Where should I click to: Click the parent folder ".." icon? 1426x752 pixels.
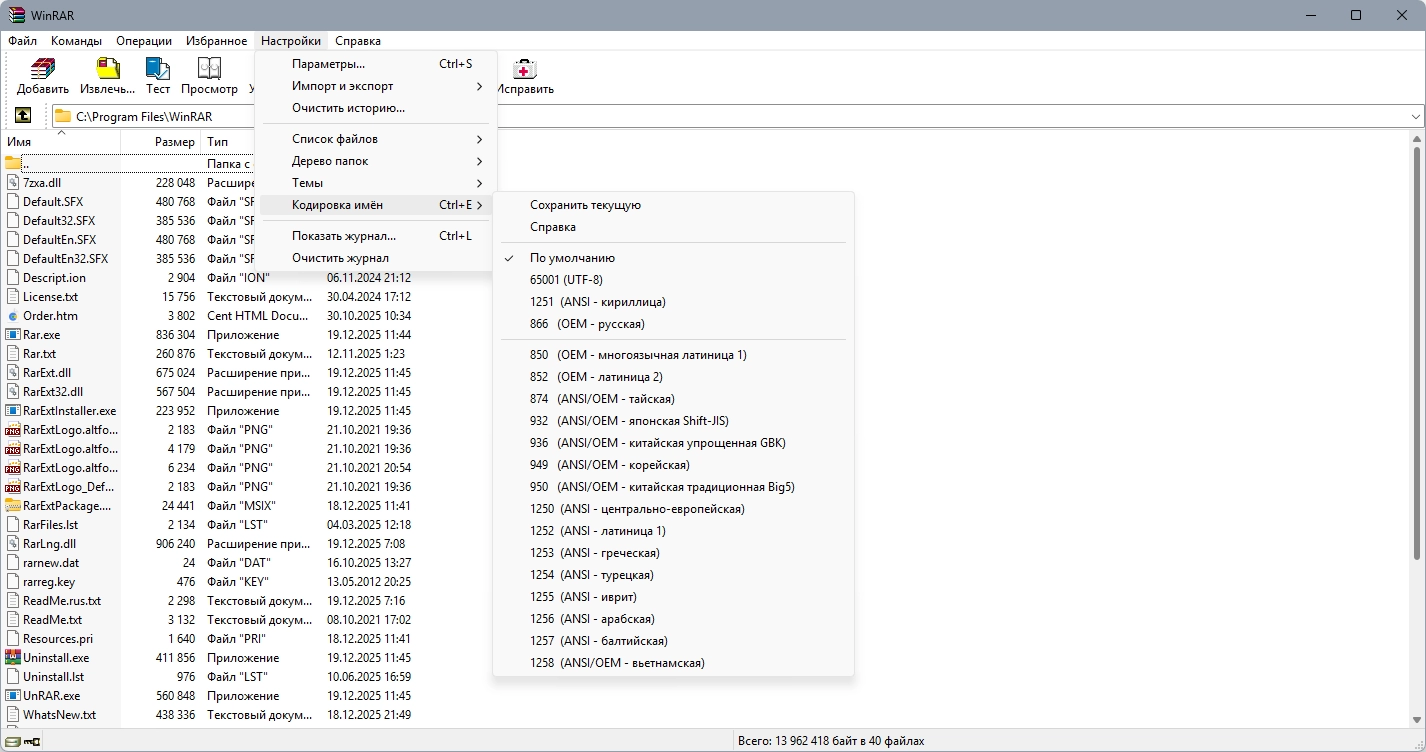pyautogui.click(x=13, y=163)
